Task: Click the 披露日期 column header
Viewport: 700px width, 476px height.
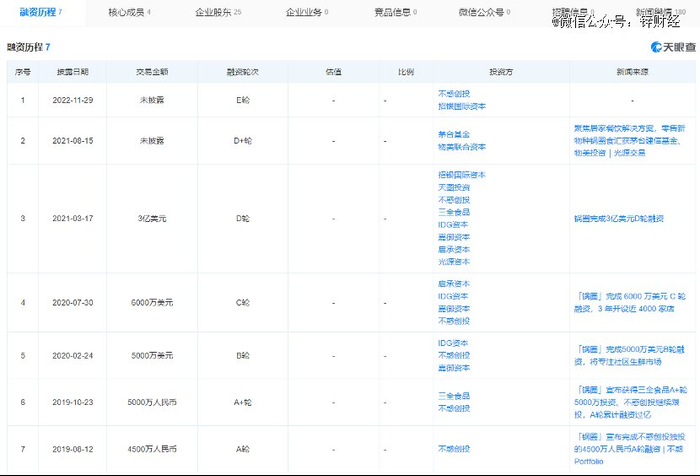Action: point(73,72)
